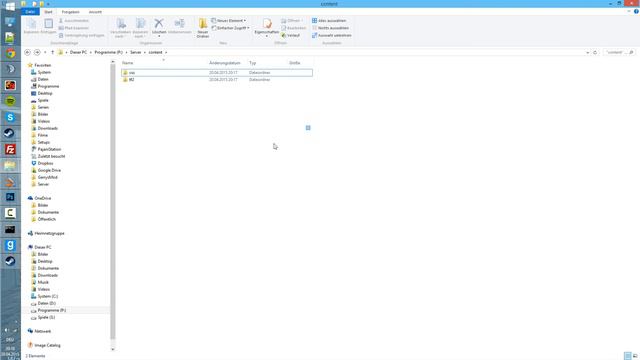Click the Einfügen clipboard icon
The height and width of the screenshot is (360, 640).
point(49,24)
